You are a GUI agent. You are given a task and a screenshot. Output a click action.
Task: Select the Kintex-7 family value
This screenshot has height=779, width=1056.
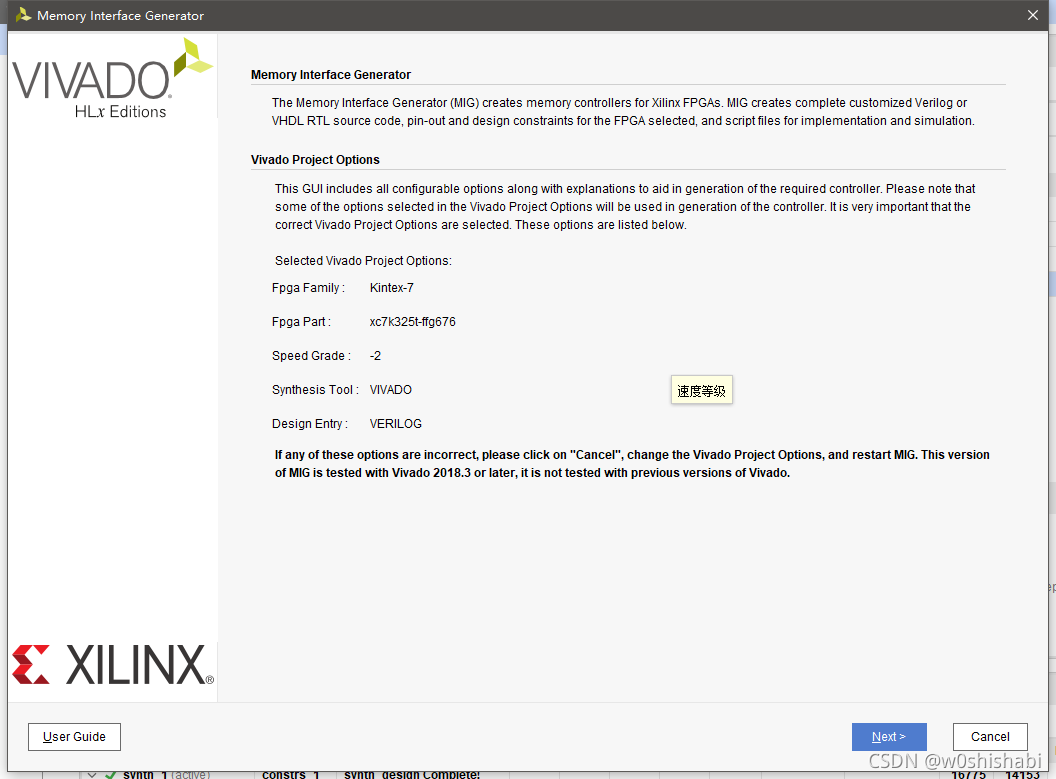391,288
